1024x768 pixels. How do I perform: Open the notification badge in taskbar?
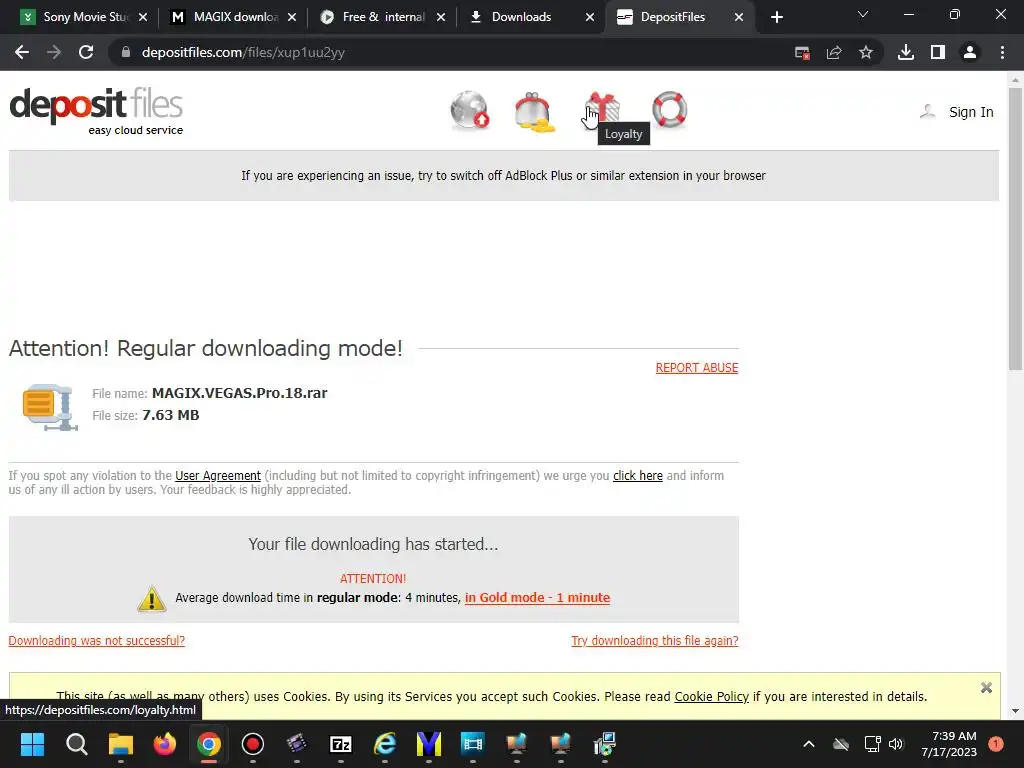(x=996, y=744)
